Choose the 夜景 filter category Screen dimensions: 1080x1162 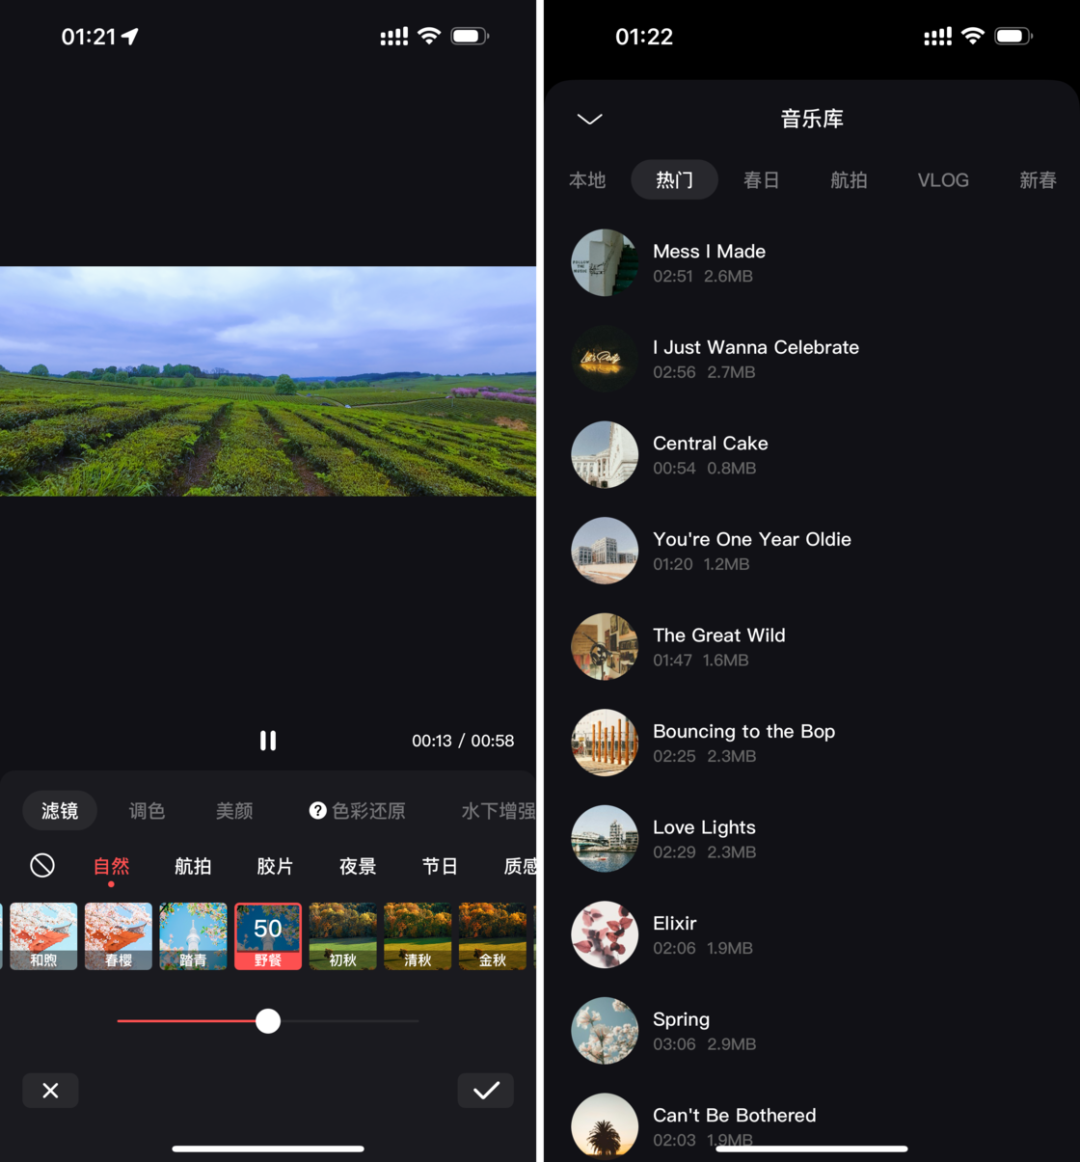(x=357, y=866)
